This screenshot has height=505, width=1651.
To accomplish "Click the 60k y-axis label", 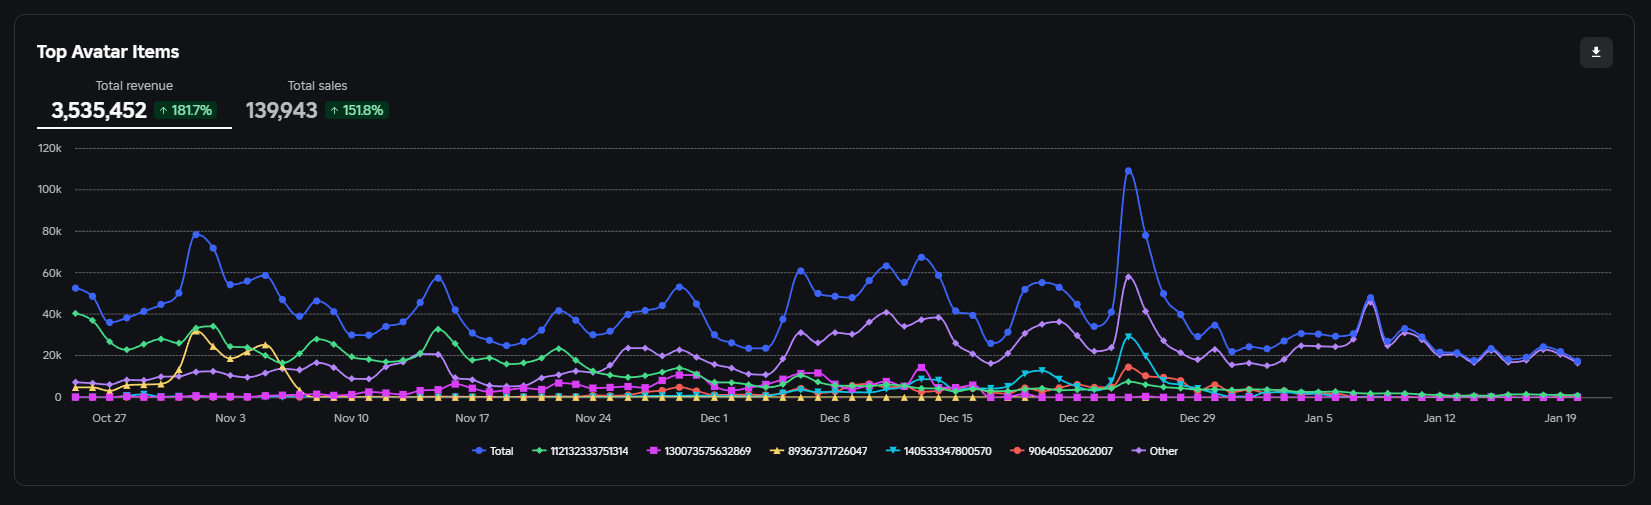I will (52, 273).
